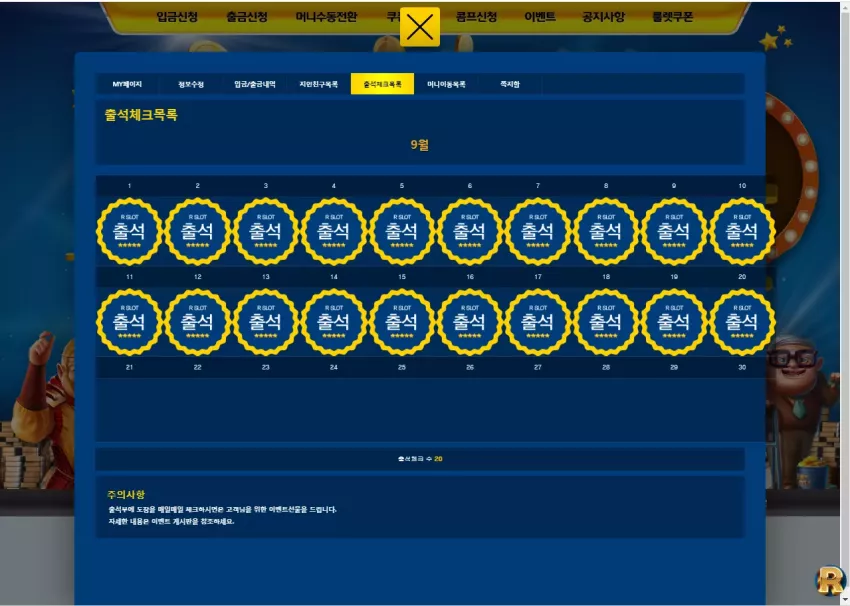Click the gold R logo icon at bottom right
This screenshot has height=606, width=850.
pyautogui.click(x=831, y=580)
